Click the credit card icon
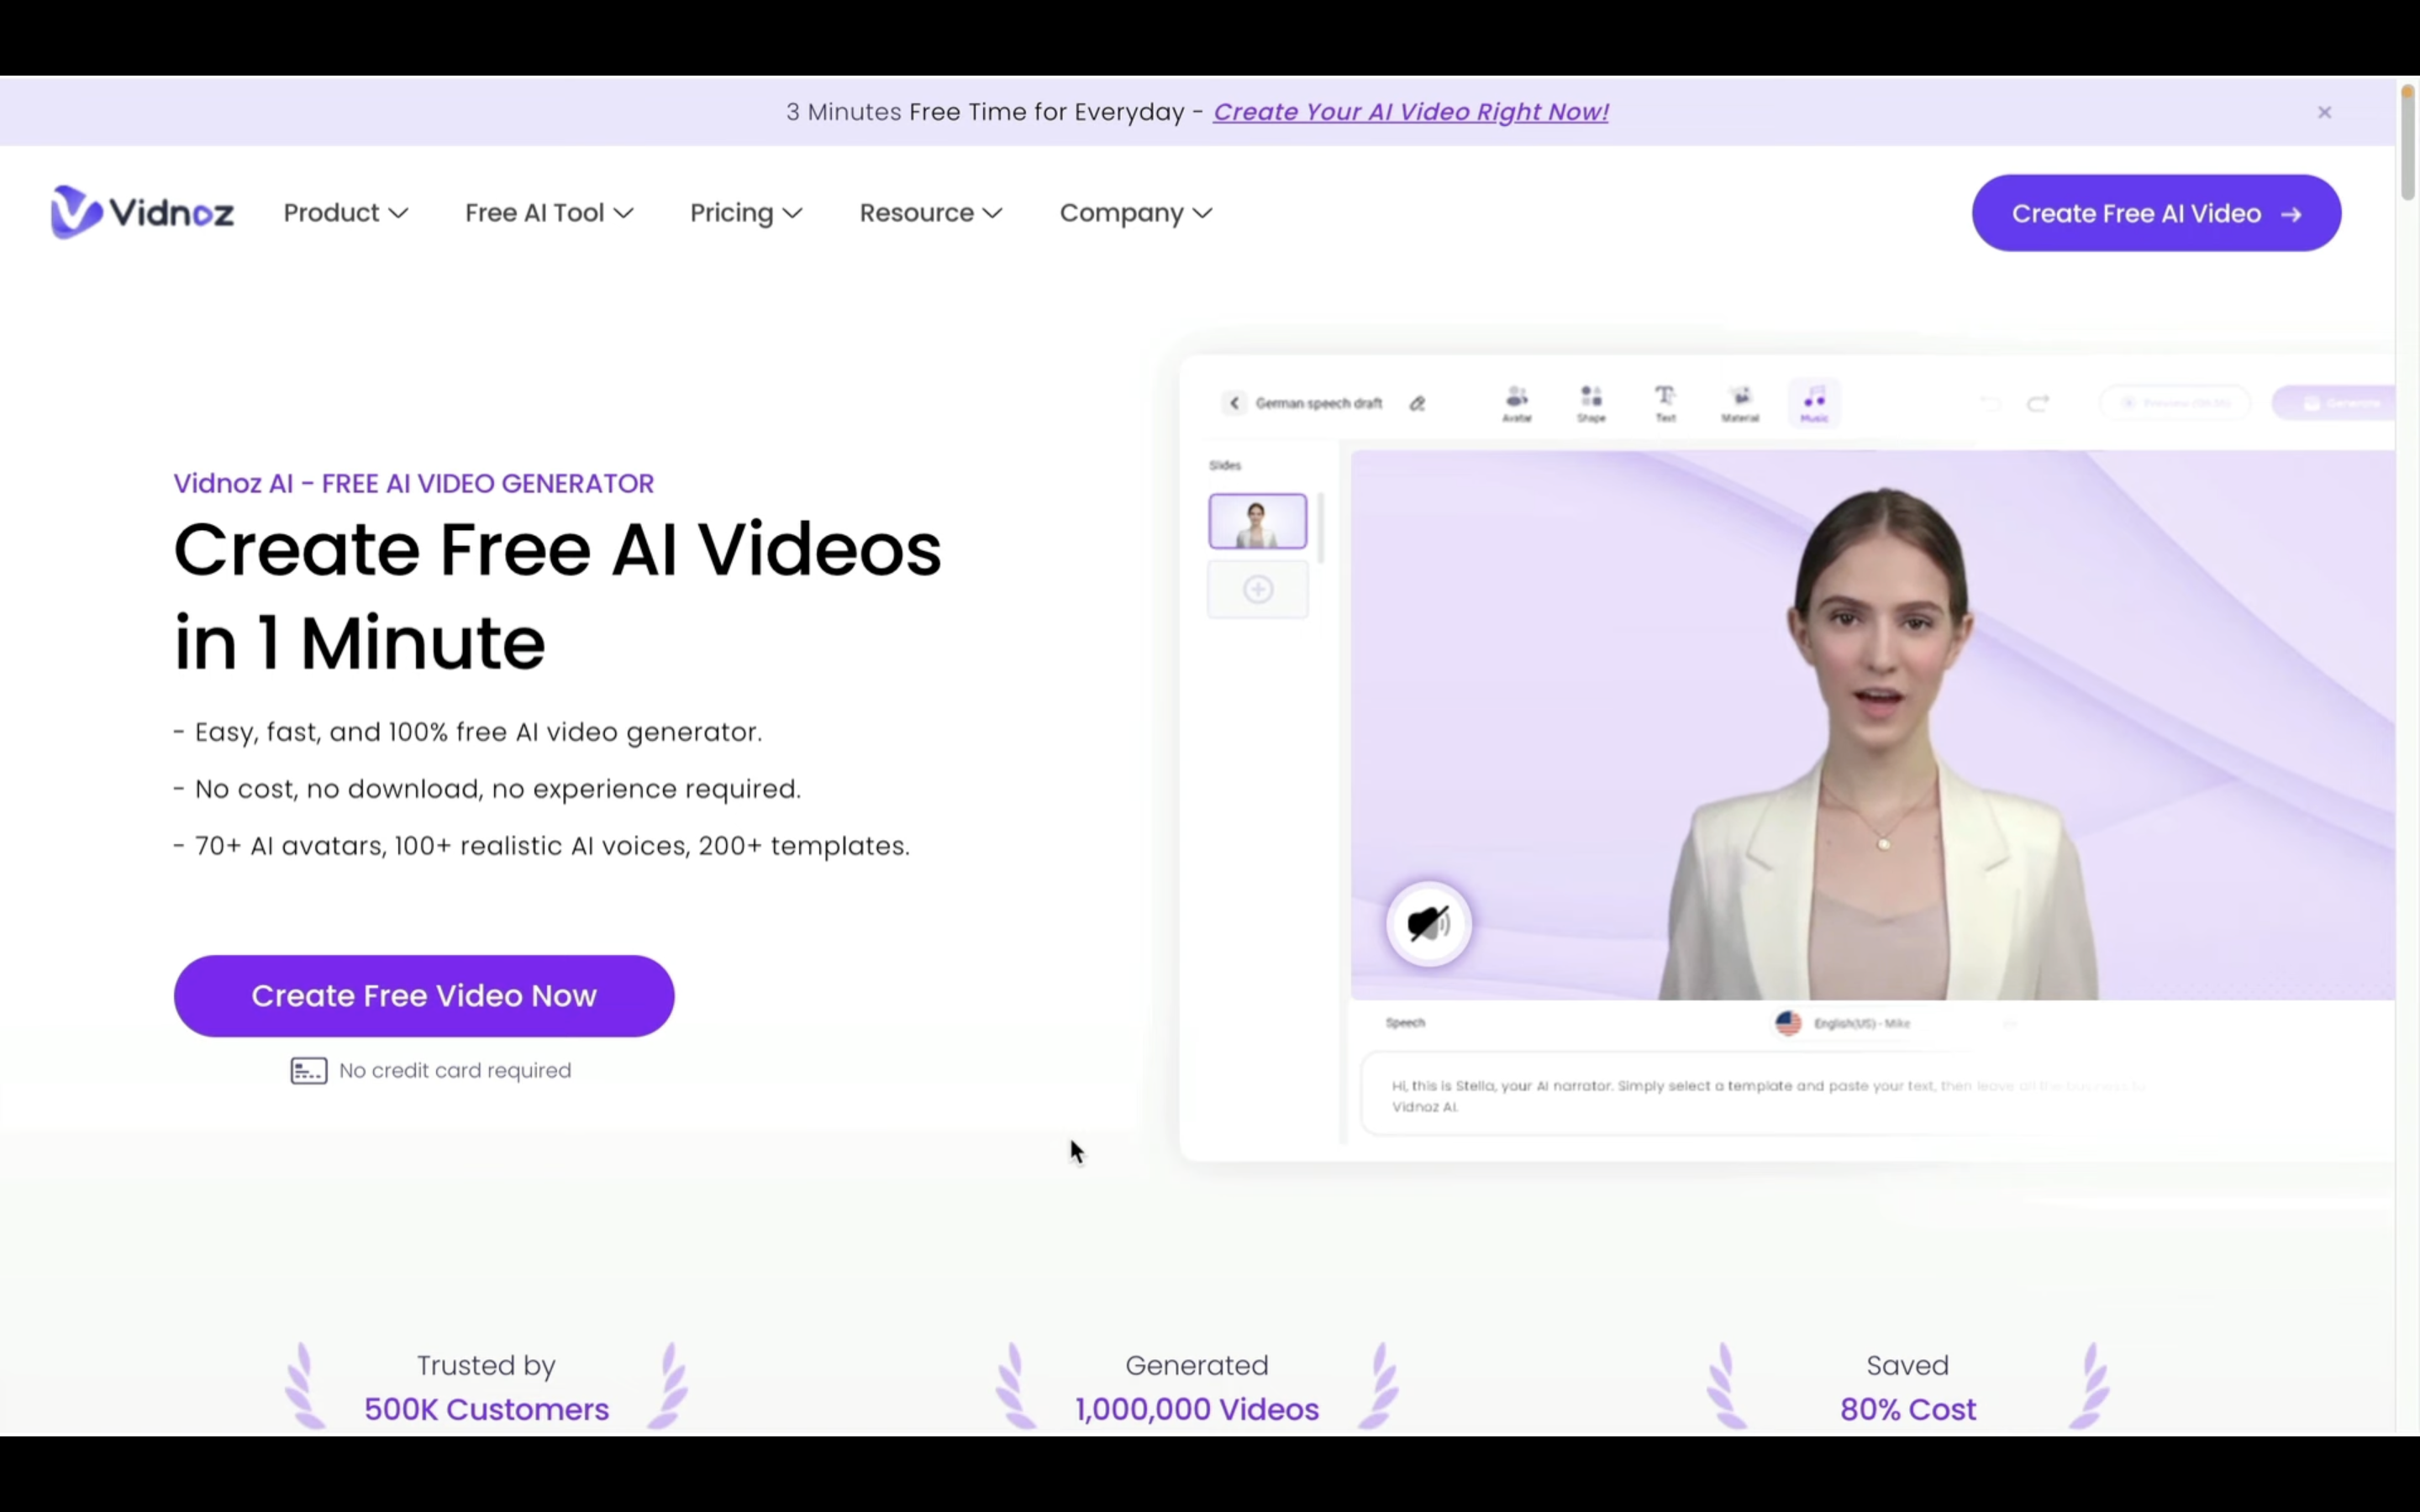This screenshot has height=1512, width=2420. coord(309,1071)
